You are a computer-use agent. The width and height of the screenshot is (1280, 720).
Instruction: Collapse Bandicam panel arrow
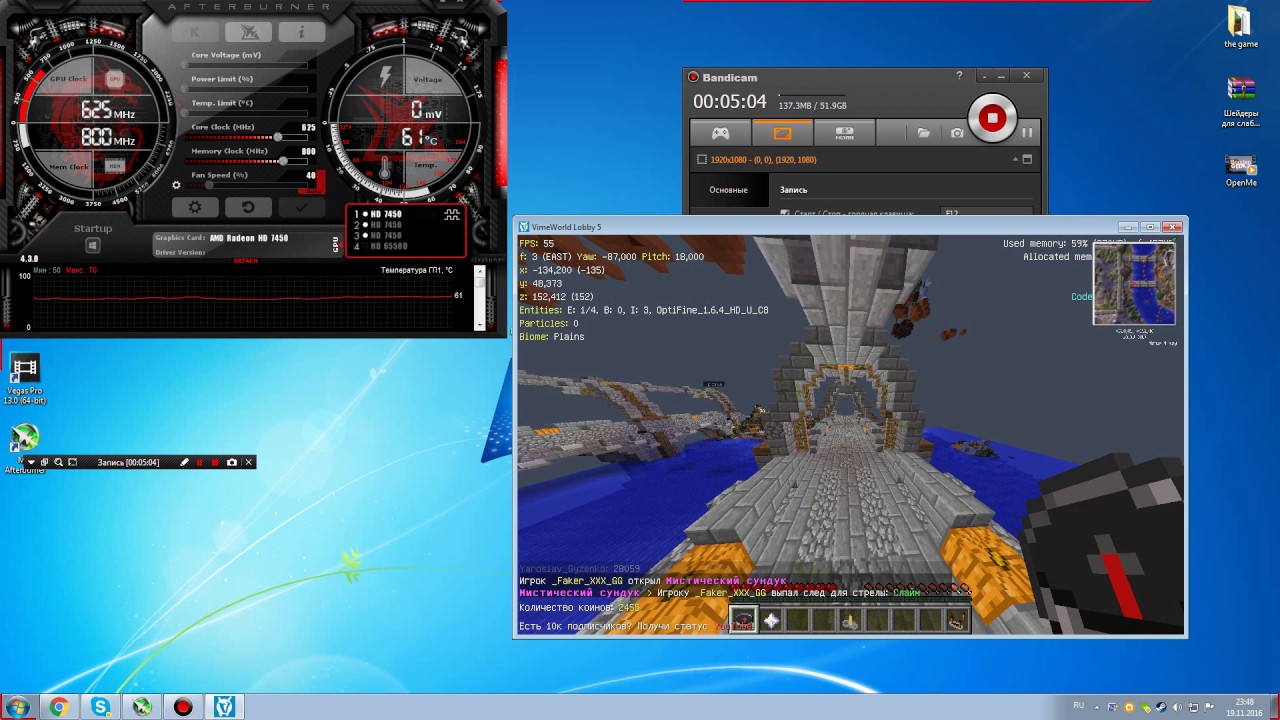point(1015,159)
